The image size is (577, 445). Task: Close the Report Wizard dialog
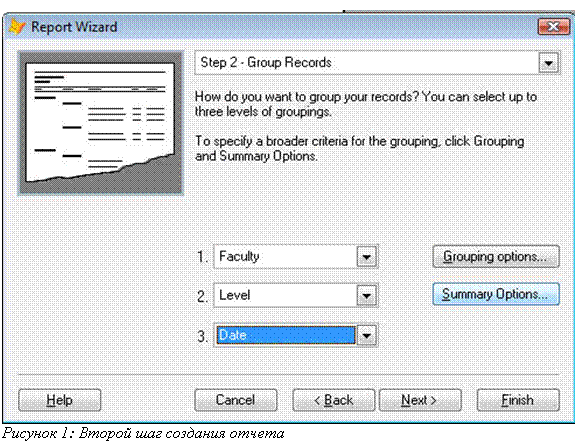(x=553, y=27)
